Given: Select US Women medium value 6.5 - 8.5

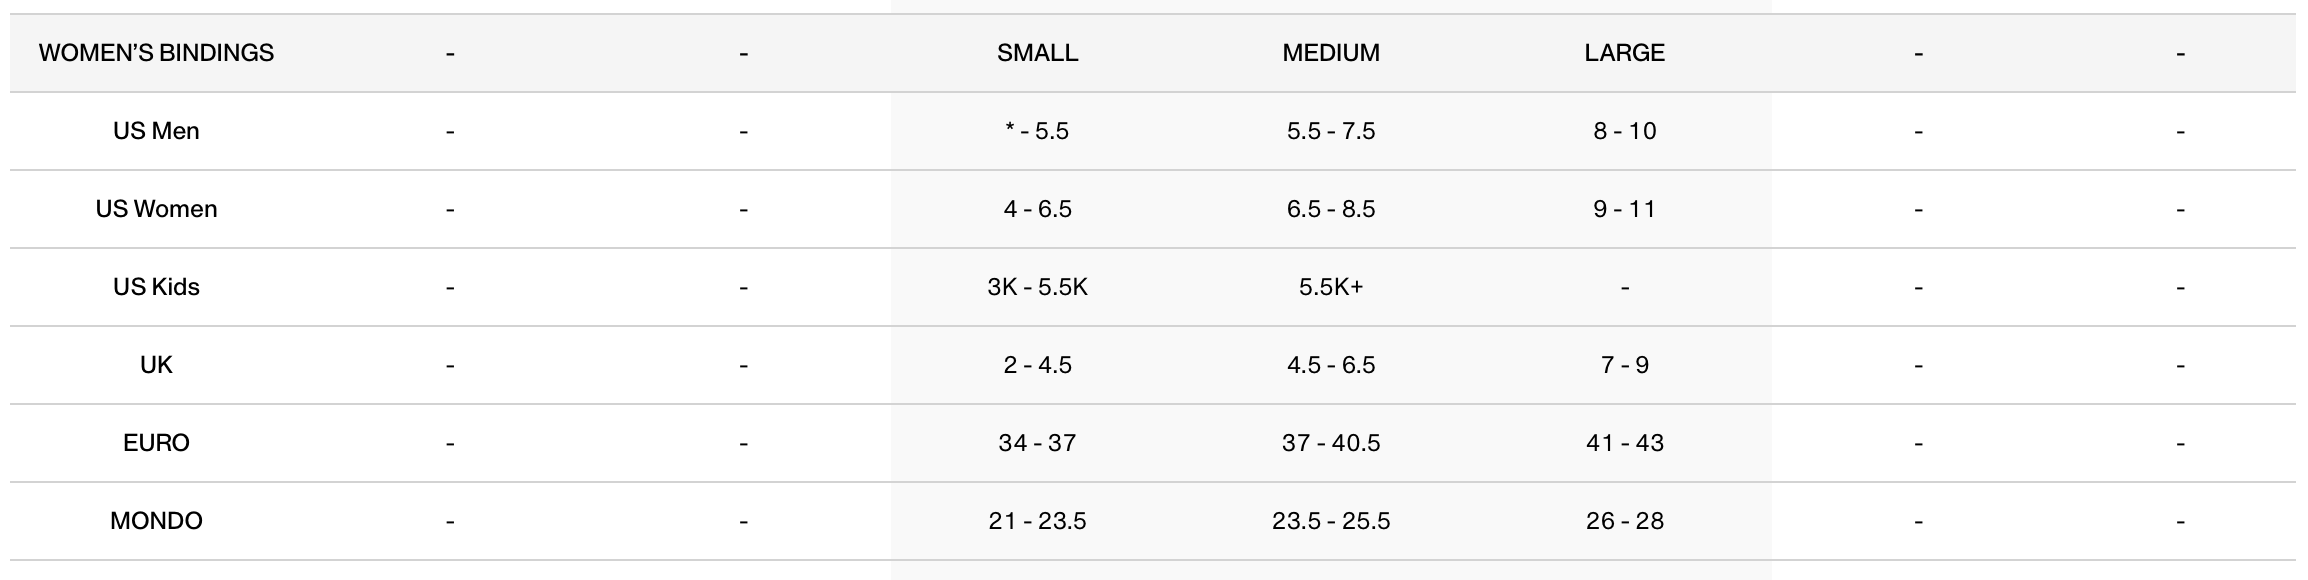Looking at the screenshot, I should 1330,209.
